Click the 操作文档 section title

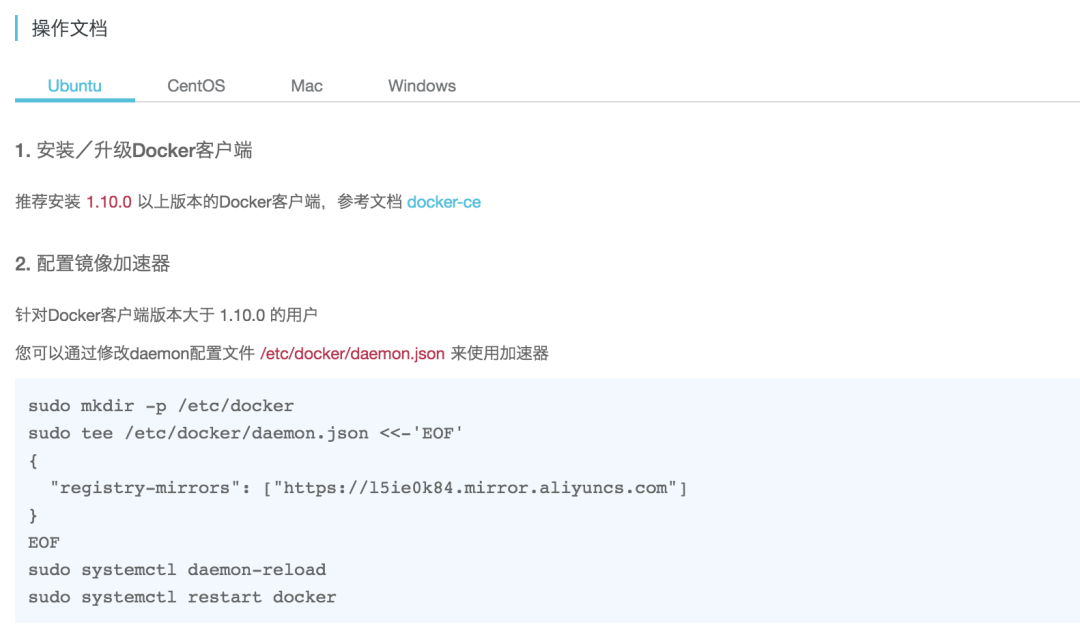pos(70,28)
